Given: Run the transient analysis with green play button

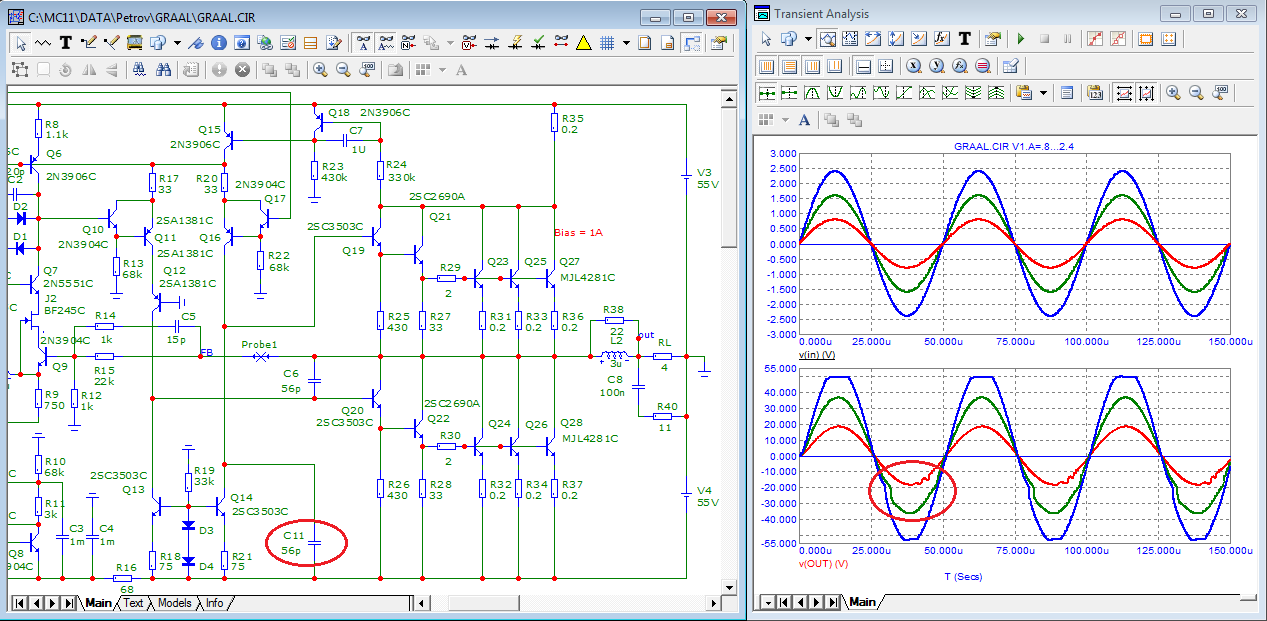Looking at the screenshot, I should (1020, 39).
